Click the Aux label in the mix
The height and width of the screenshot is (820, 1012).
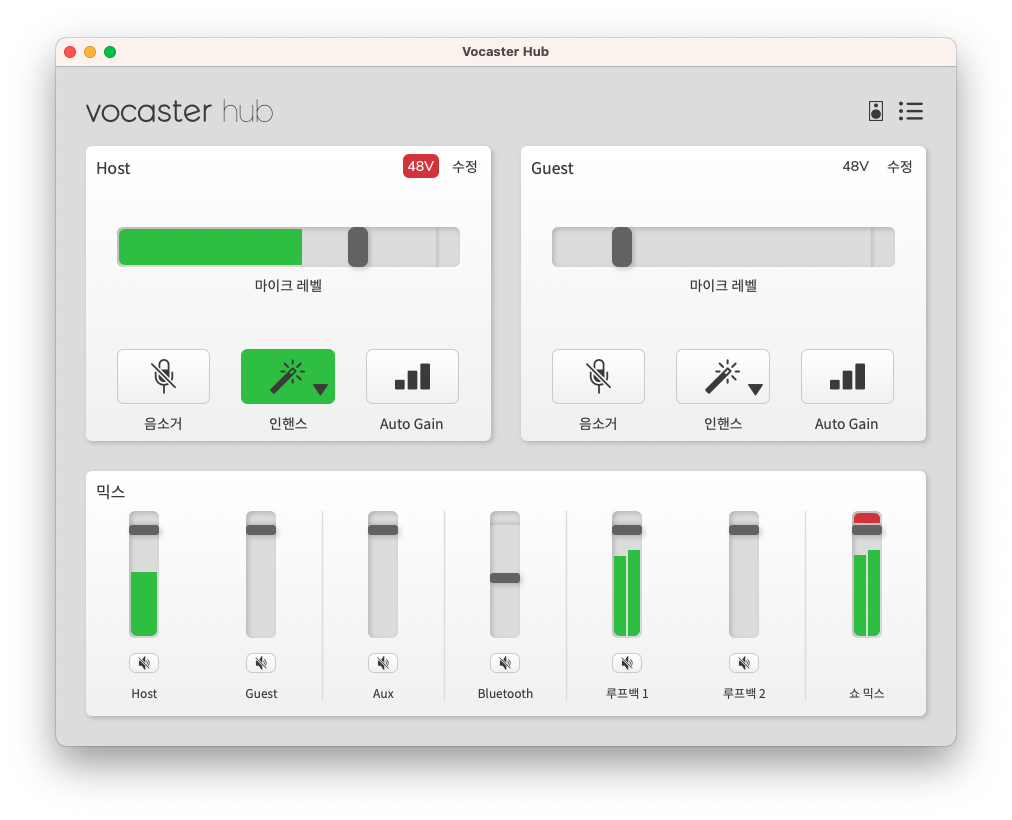[383, 694]
